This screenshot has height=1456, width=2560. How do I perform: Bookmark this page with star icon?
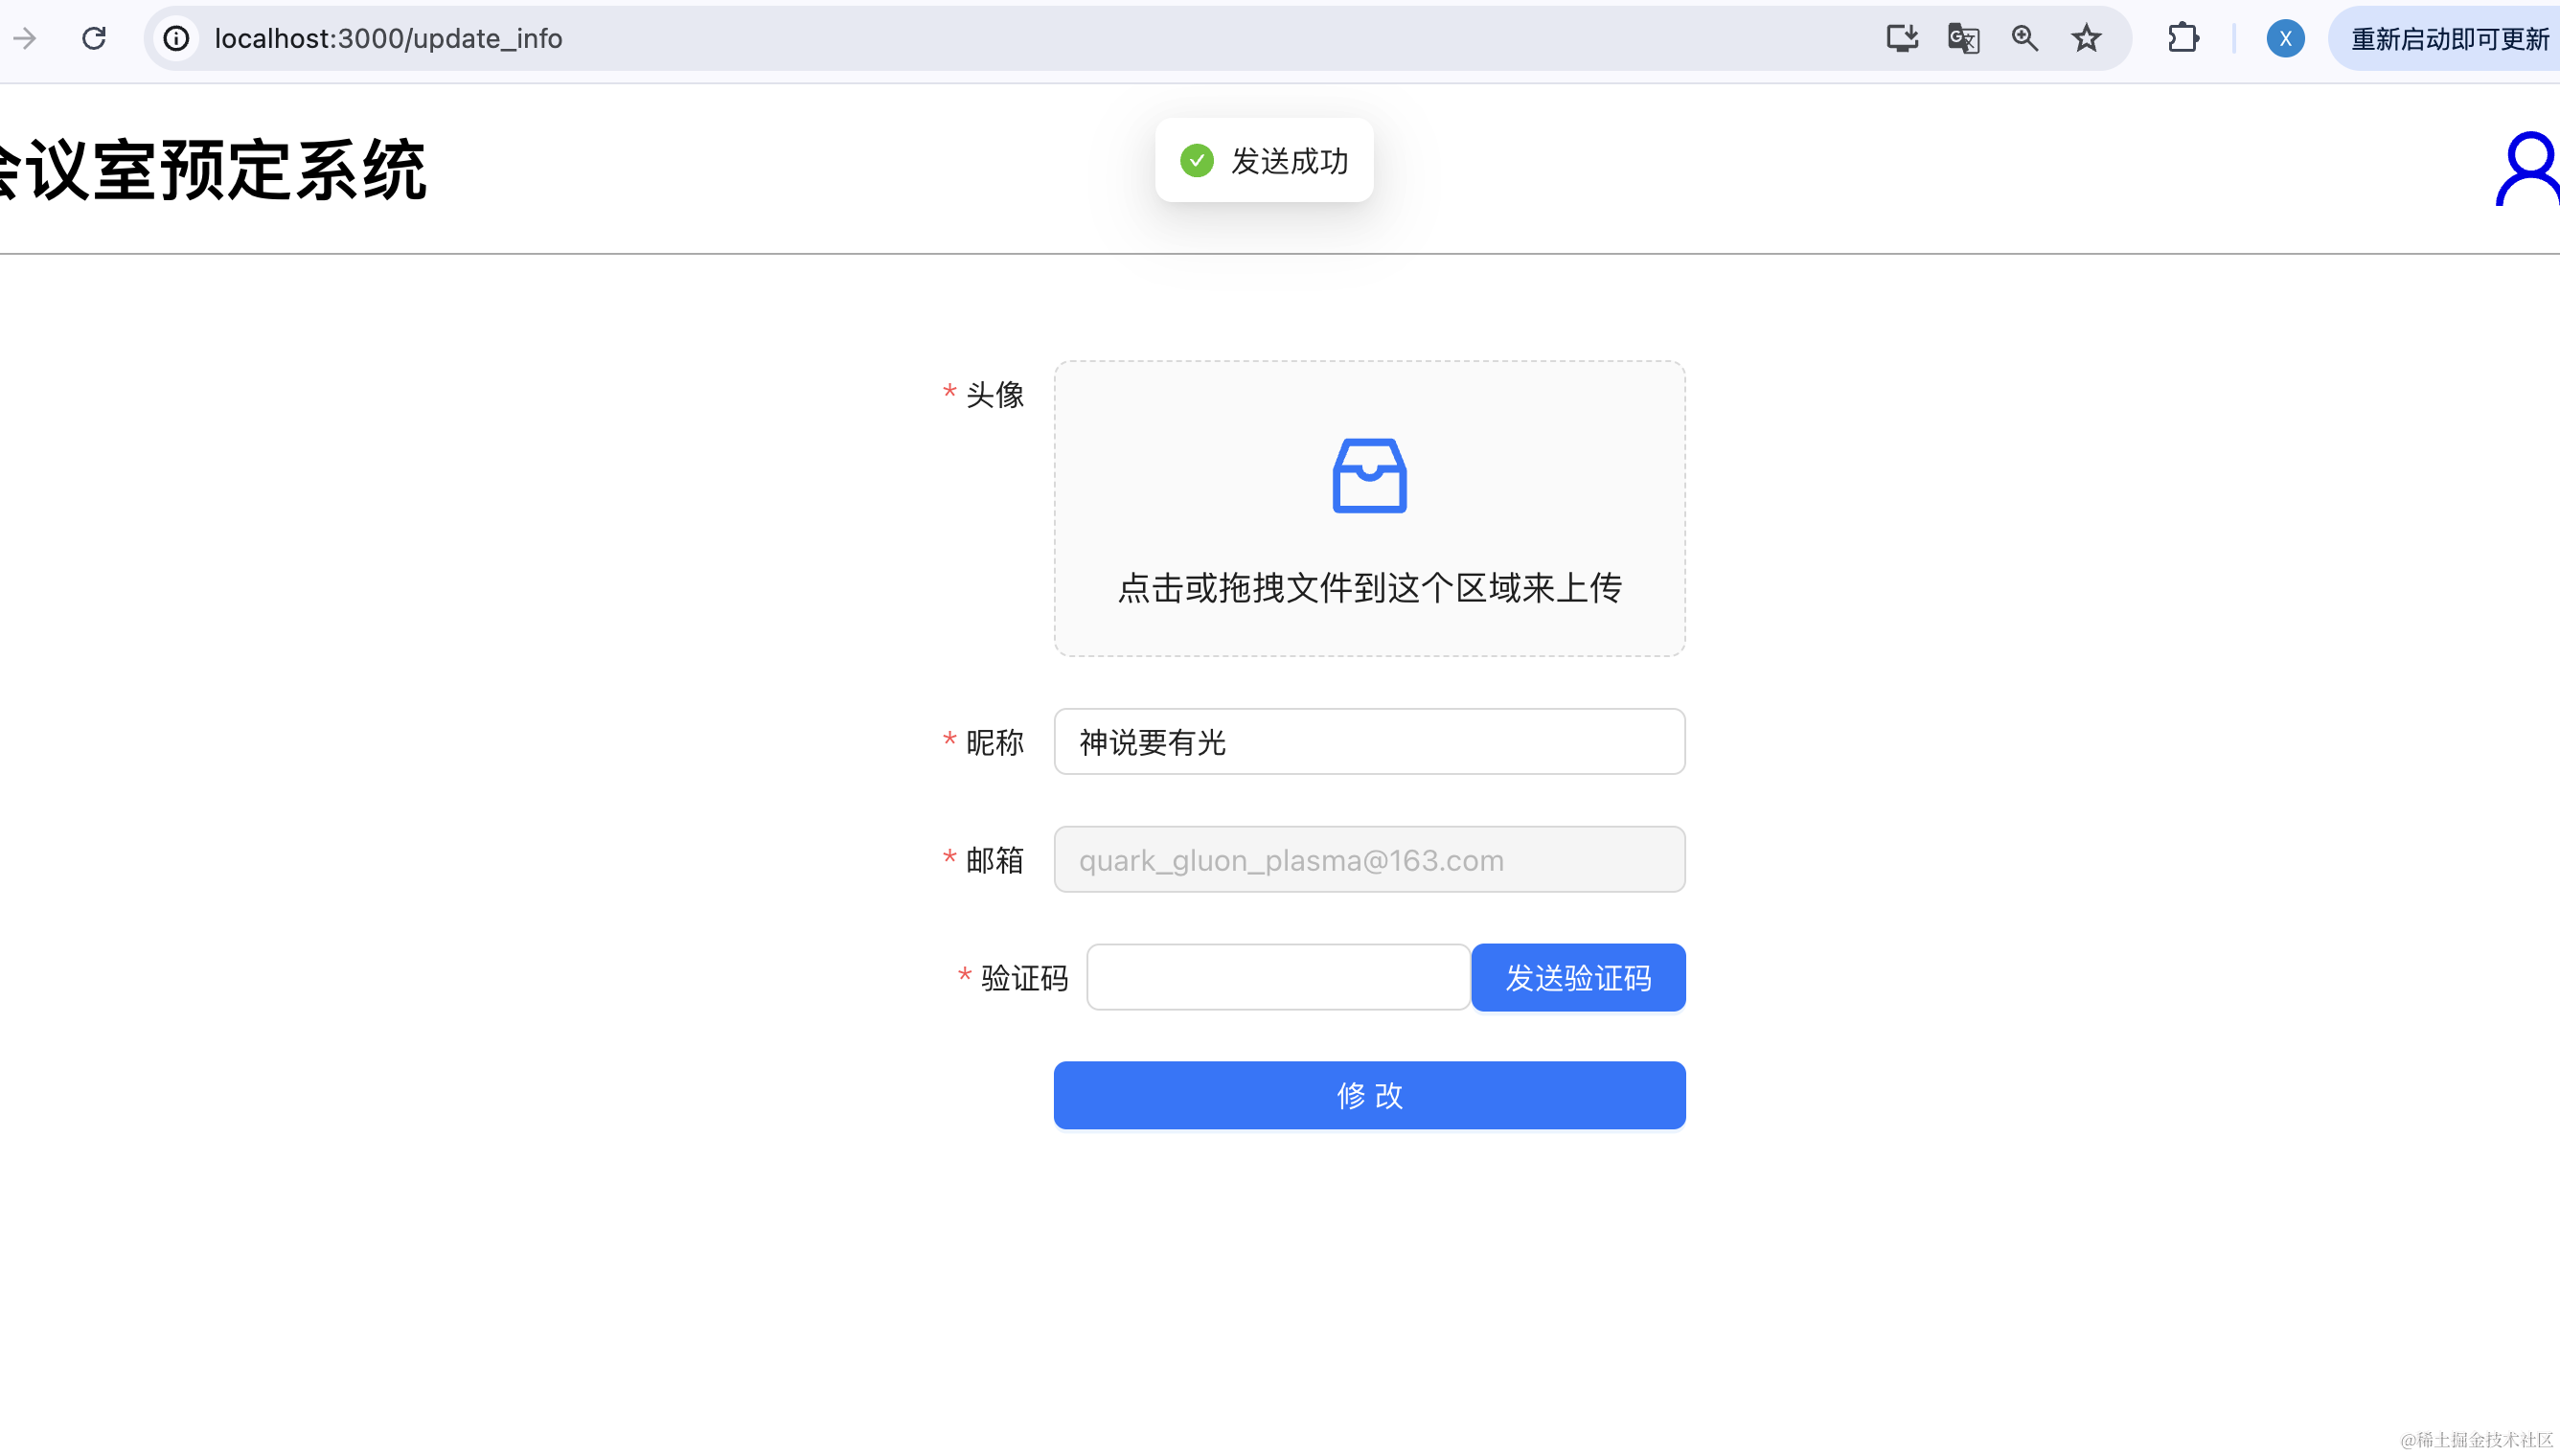click(2086, 38)
